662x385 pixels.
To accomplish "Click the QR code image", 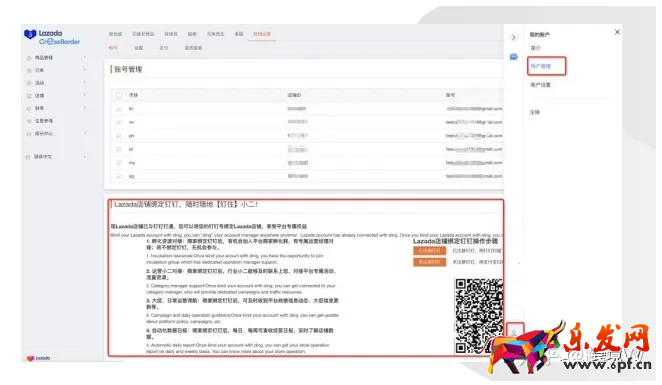I will click(479, 315).
